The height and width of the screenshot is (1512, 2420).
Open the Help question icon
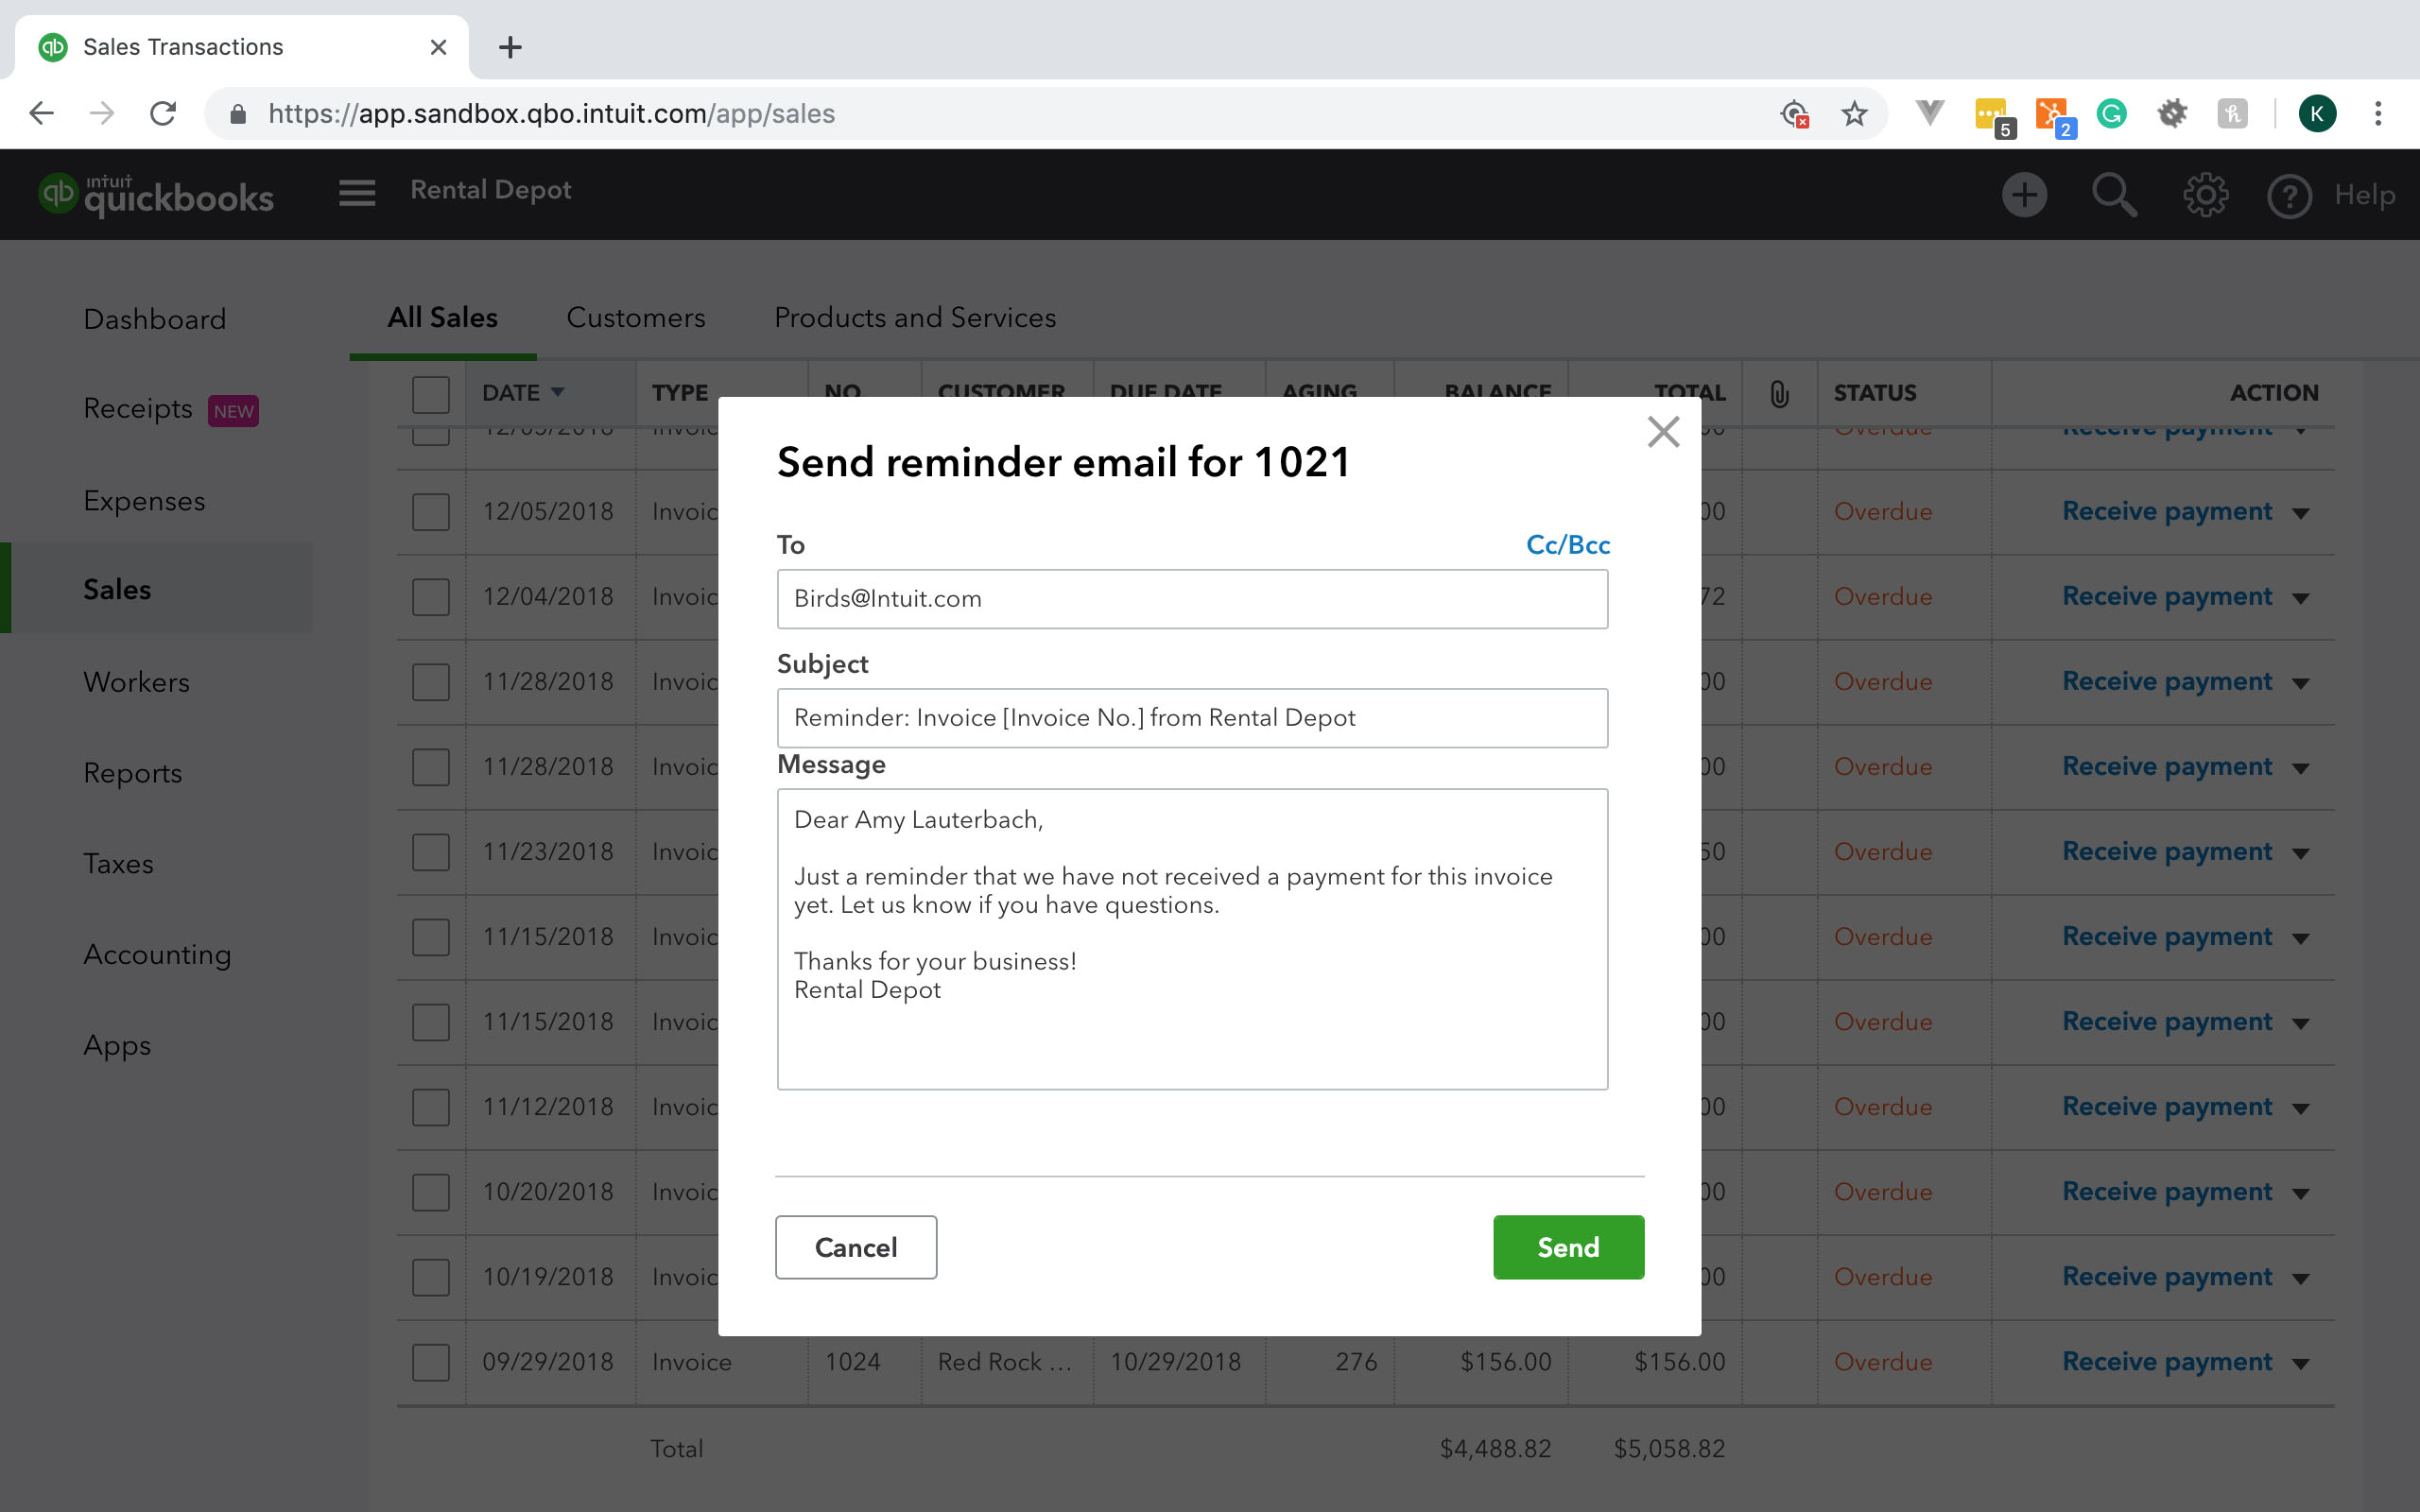[x=2289, y=195]
